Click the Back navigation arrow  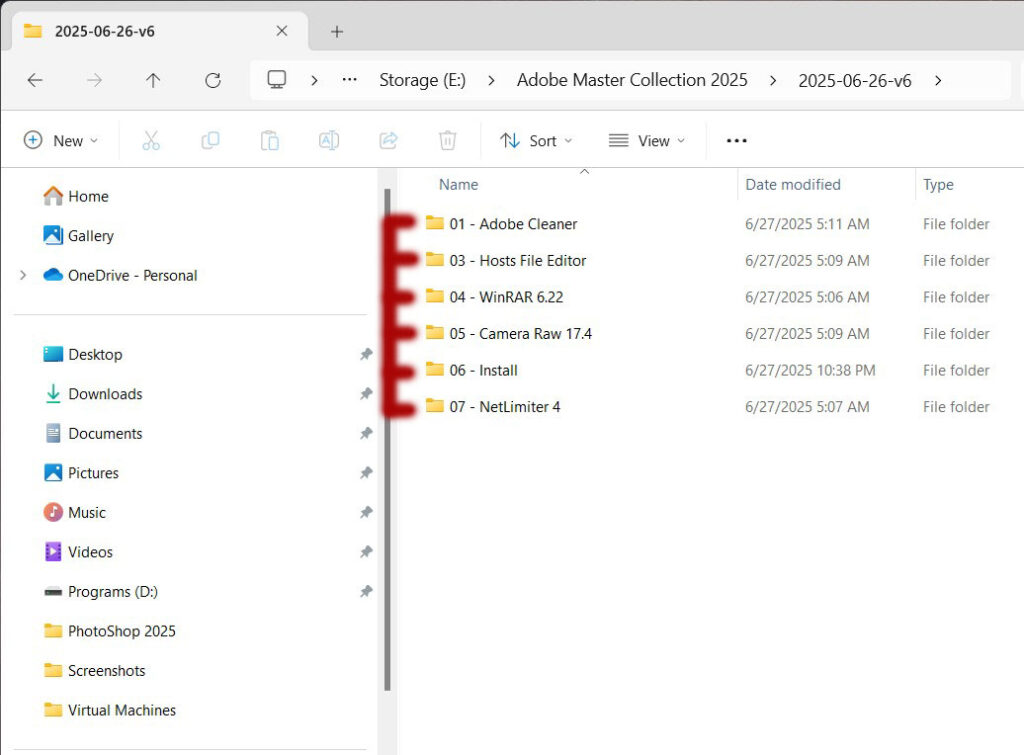click(35, 80)
